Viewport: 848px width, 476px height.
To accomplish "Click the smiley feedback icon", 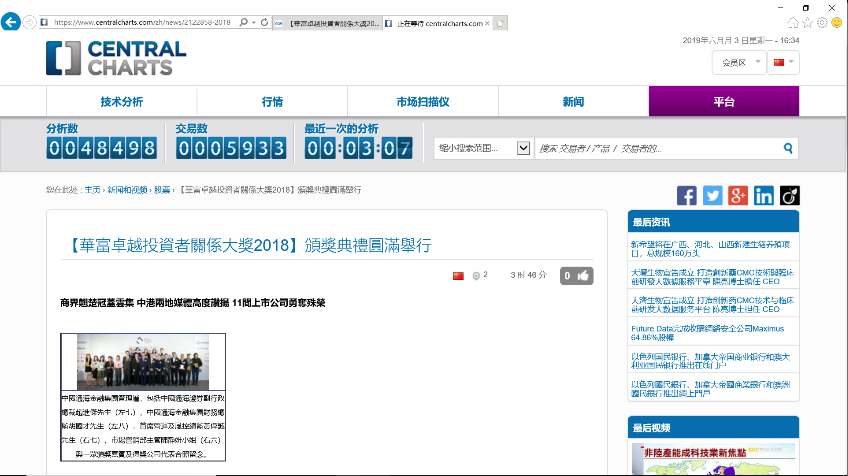I will 837,23.
